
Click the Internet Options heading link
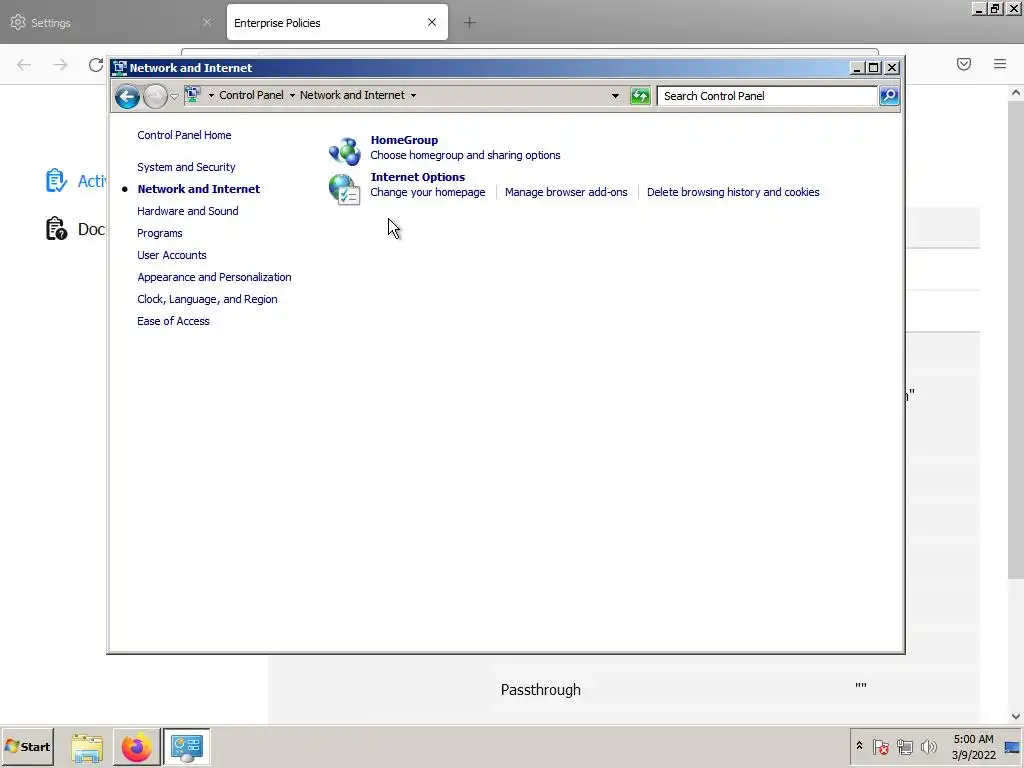coord(417,177)
